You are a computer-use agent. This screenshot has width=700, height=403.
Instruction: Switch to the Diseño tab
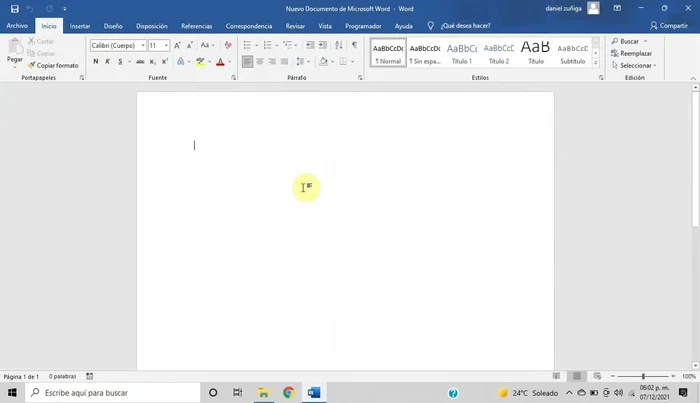click(x=113, y=26)
